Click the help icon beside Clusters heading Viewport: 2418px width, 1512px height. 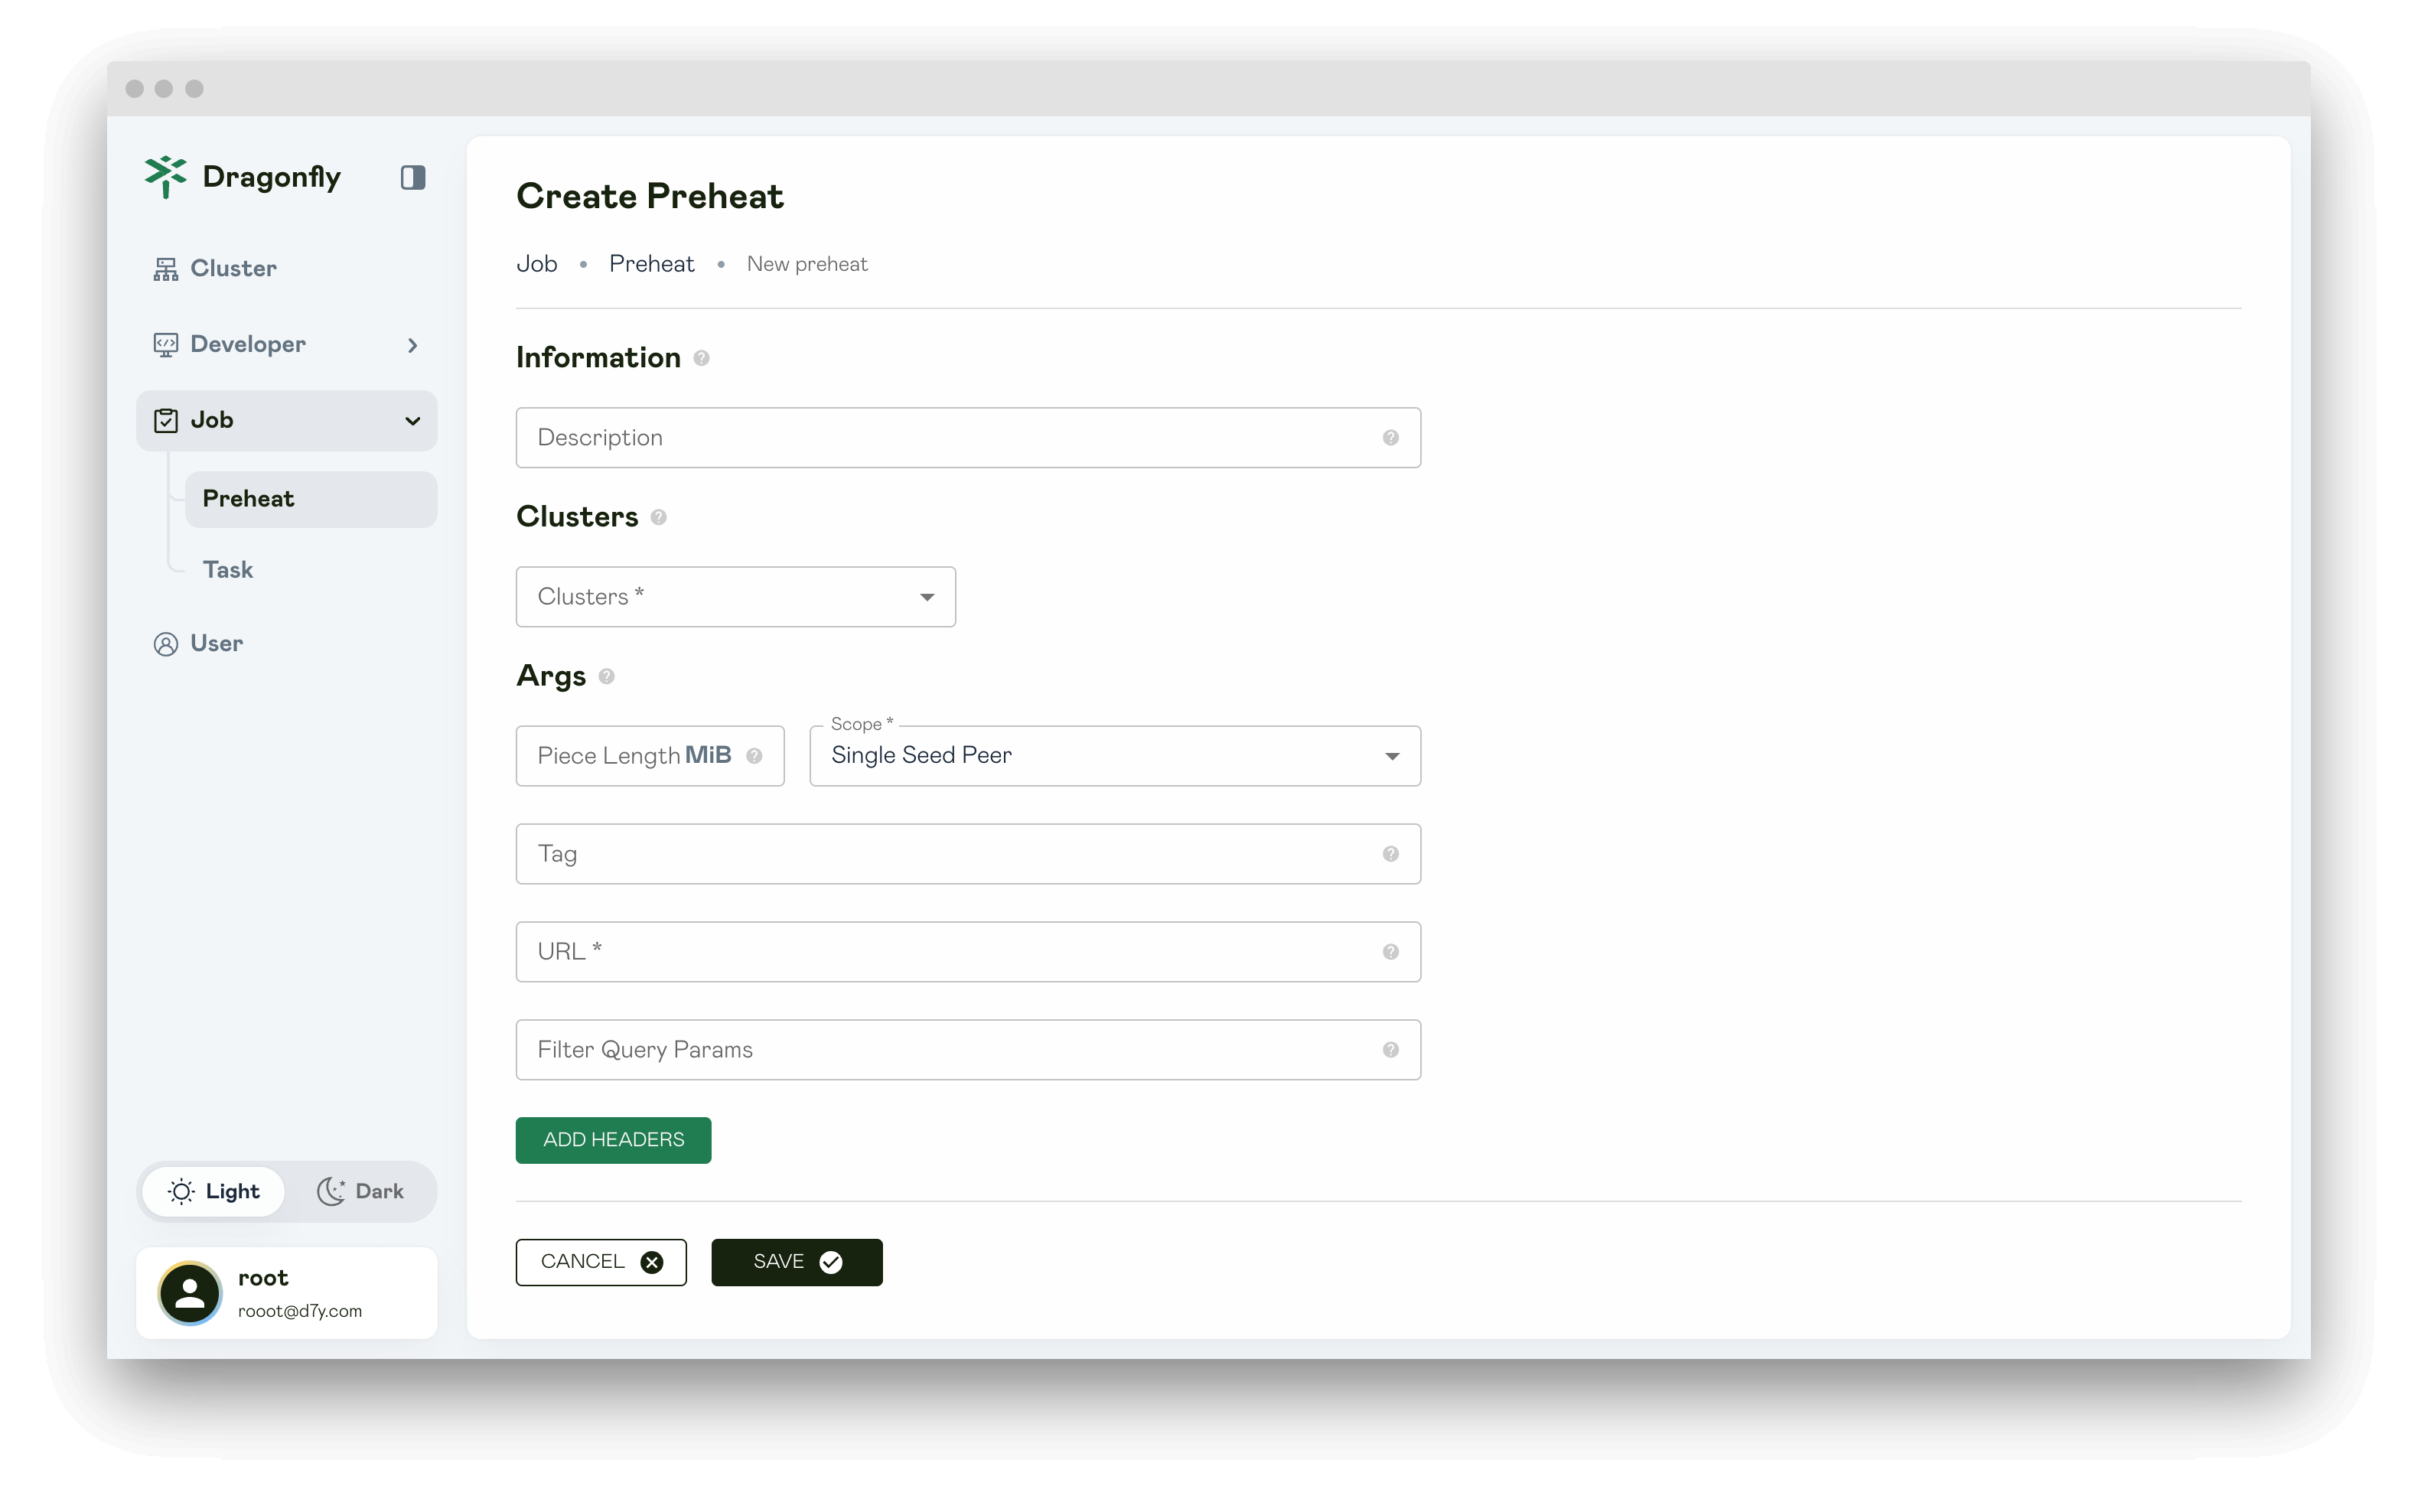(x=658, y=517)
